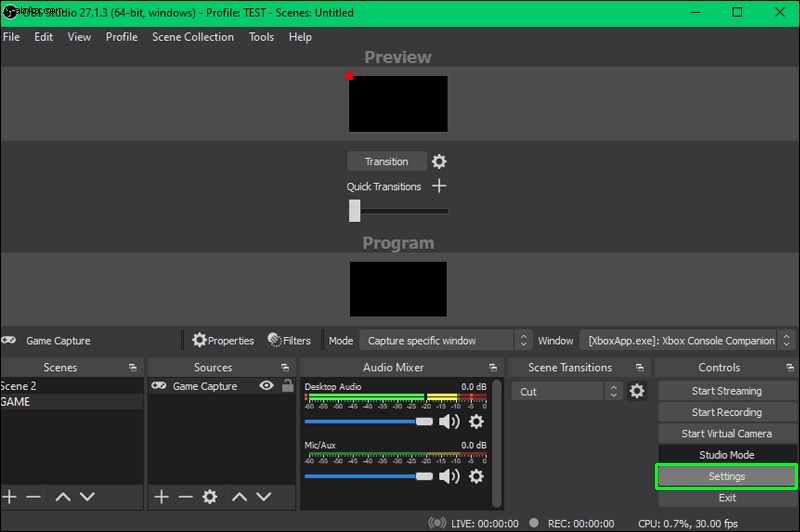Move scene down in Scenes list
Screen dimensions: 800x532
coord(87,496)
